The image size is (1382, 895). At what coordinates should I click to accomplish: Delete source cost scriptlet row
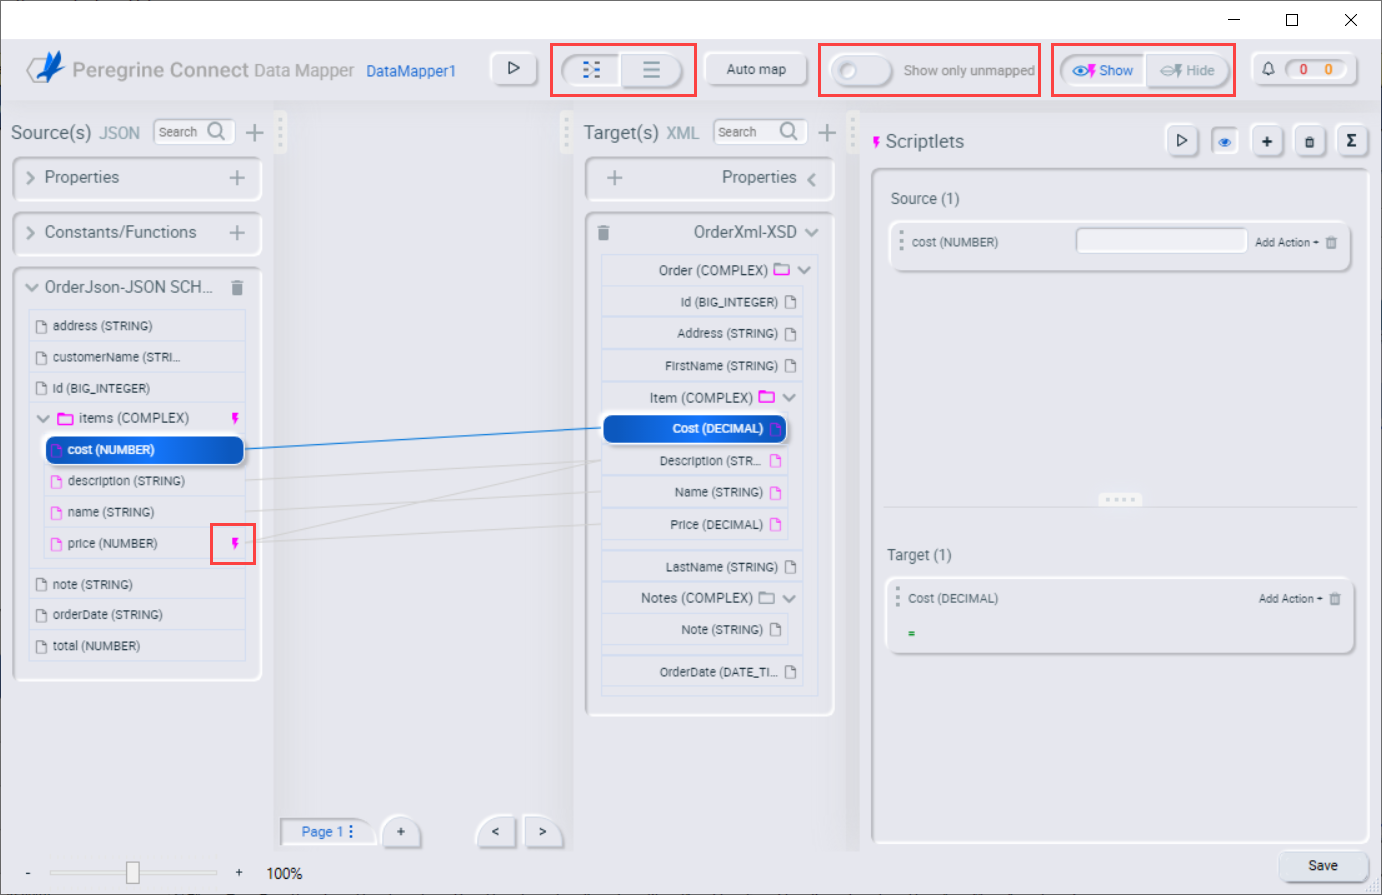[1331, 242]
